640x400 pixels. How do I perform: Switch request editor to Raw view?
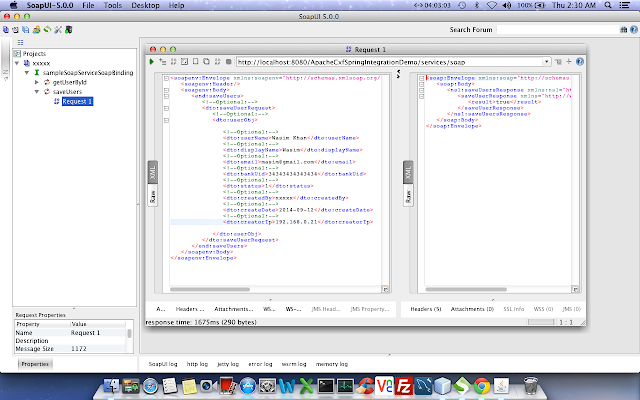click(x=153, y=196)
